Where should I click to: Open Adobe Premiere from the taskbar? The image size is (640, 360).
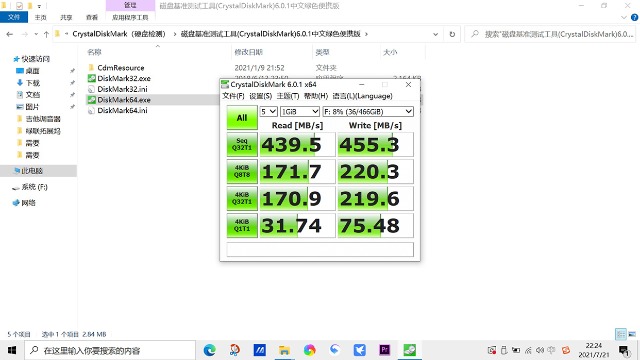pos(384,350)
